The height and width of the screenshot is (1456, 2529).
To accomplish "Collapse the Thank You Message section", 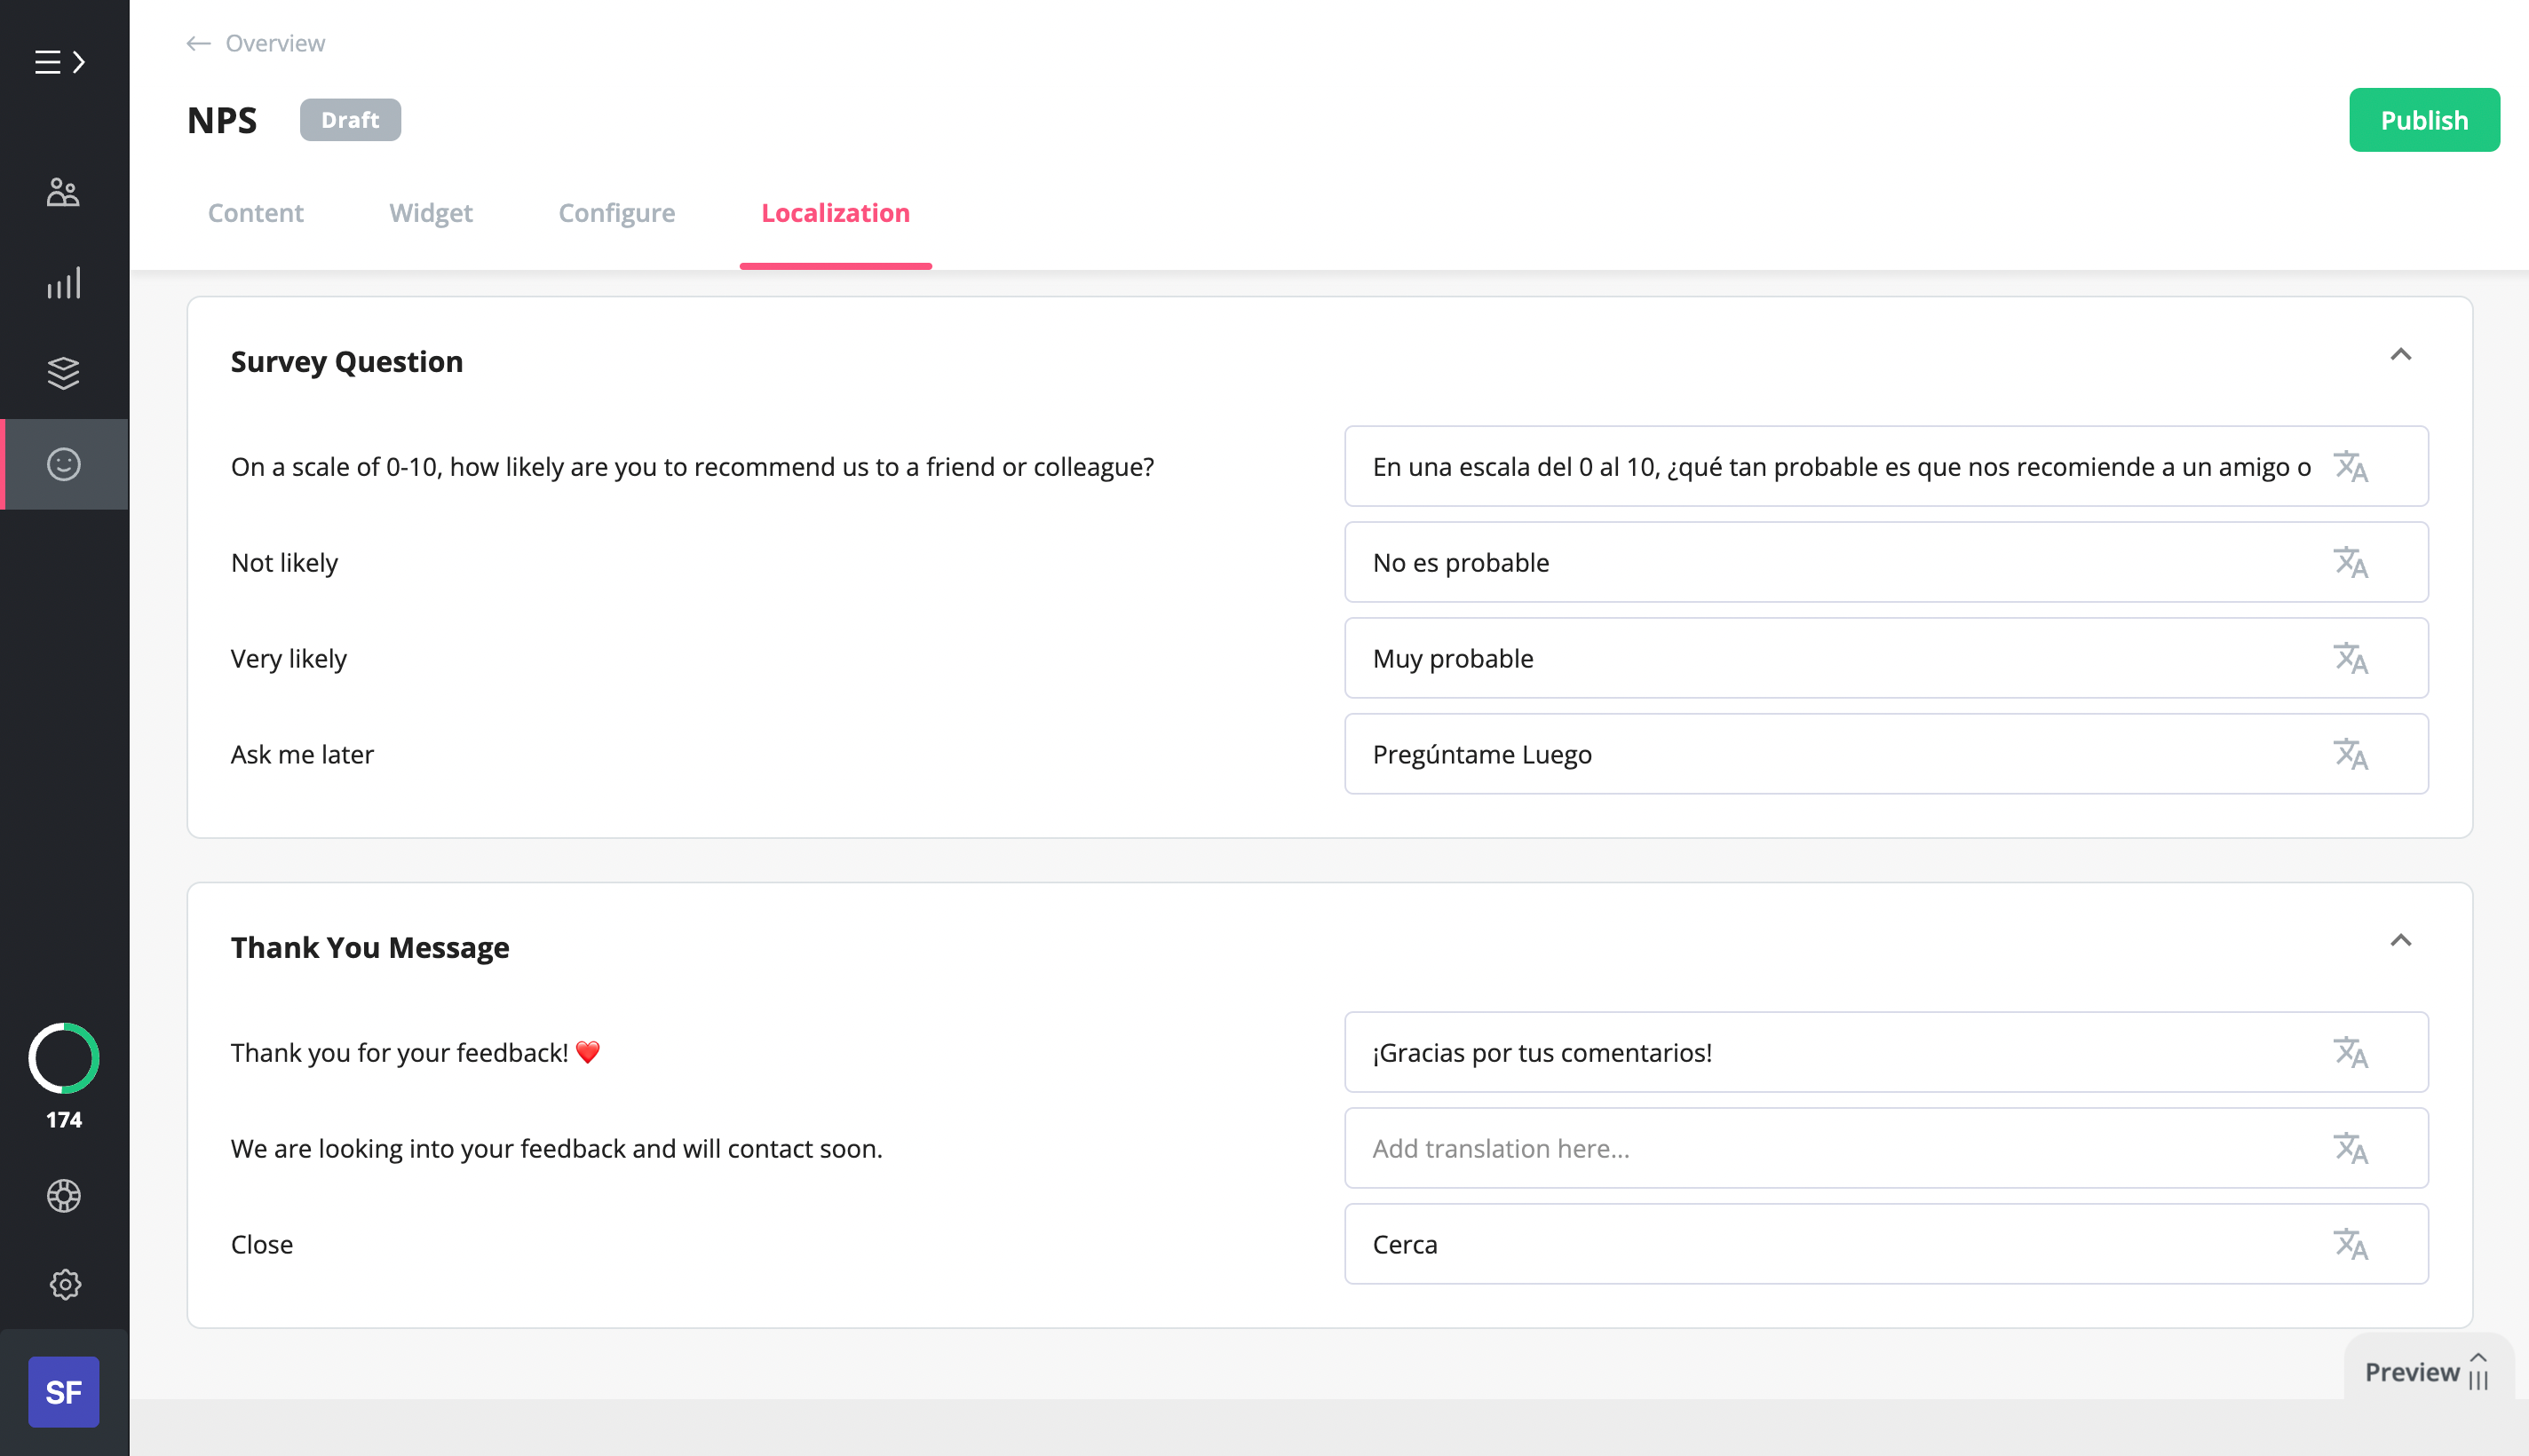I will [x=2402, y=941].
